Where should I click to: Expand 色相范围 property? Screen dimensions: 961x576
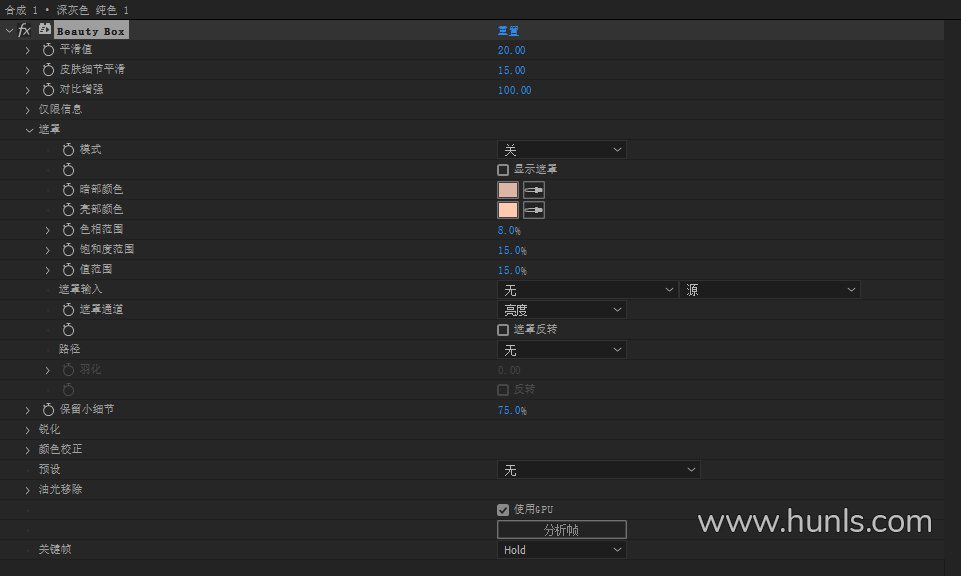click(x=48, y=230)
